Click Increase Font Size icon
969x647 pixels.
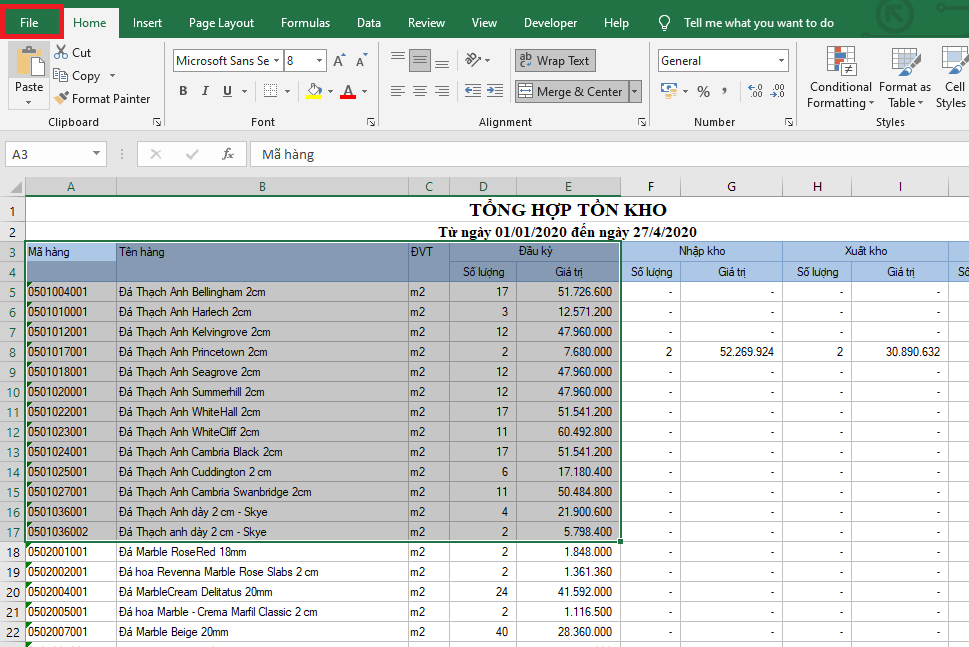(x=340, y=61)
